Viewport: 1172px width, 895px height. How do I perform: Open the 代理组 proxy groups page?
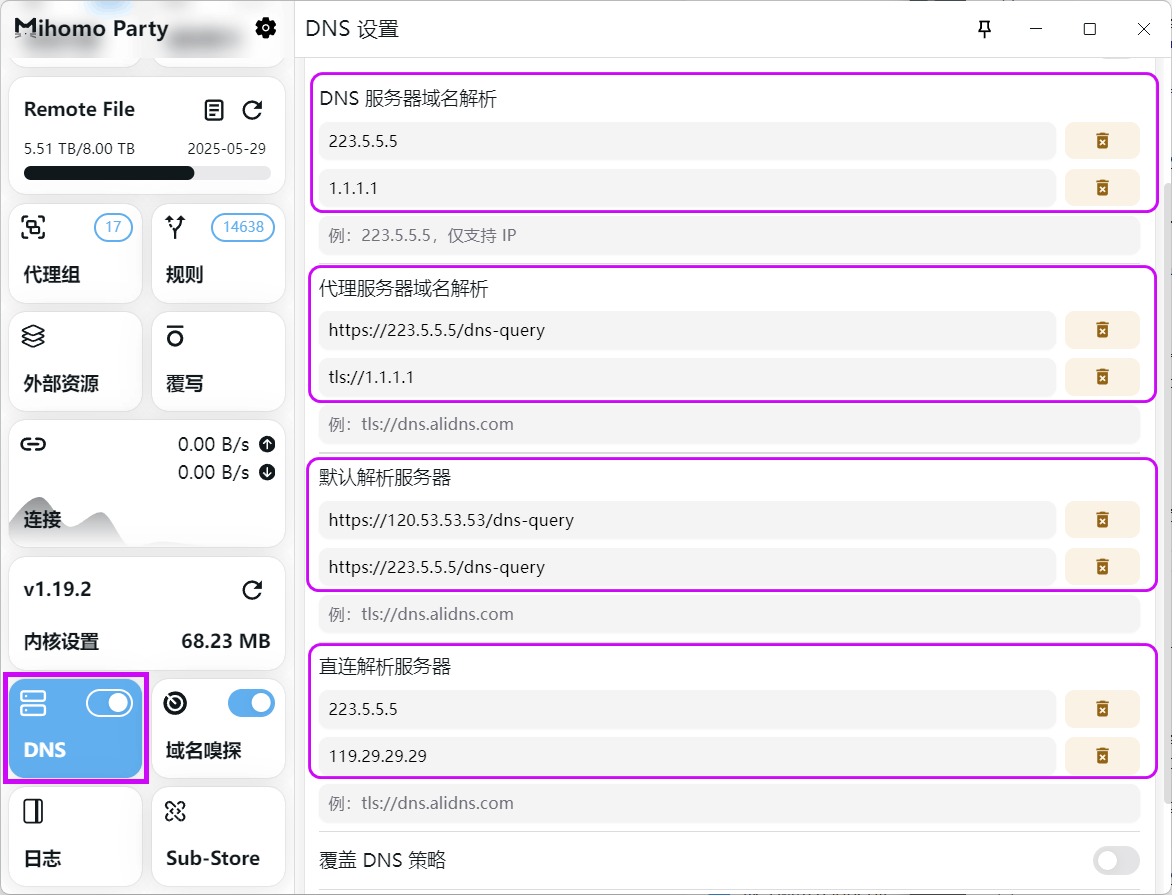tap(75, 253)
